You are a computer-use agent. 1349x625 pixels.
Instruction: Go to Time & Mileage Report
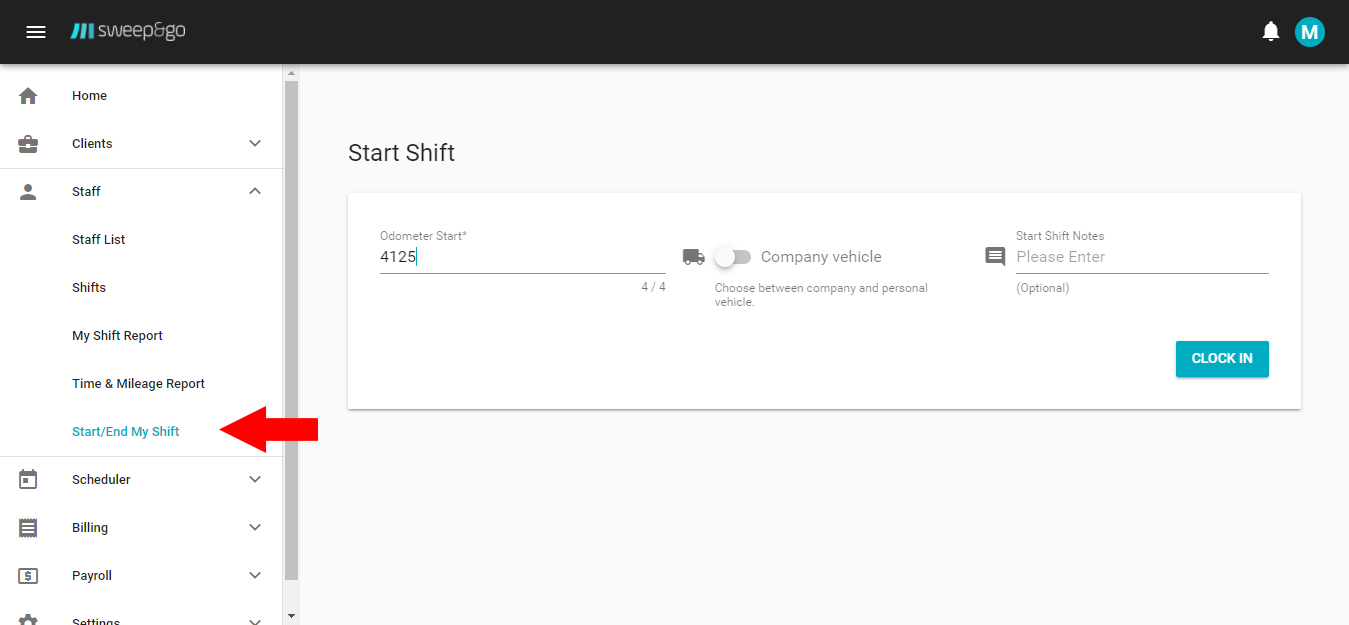[x=138, y=384]
